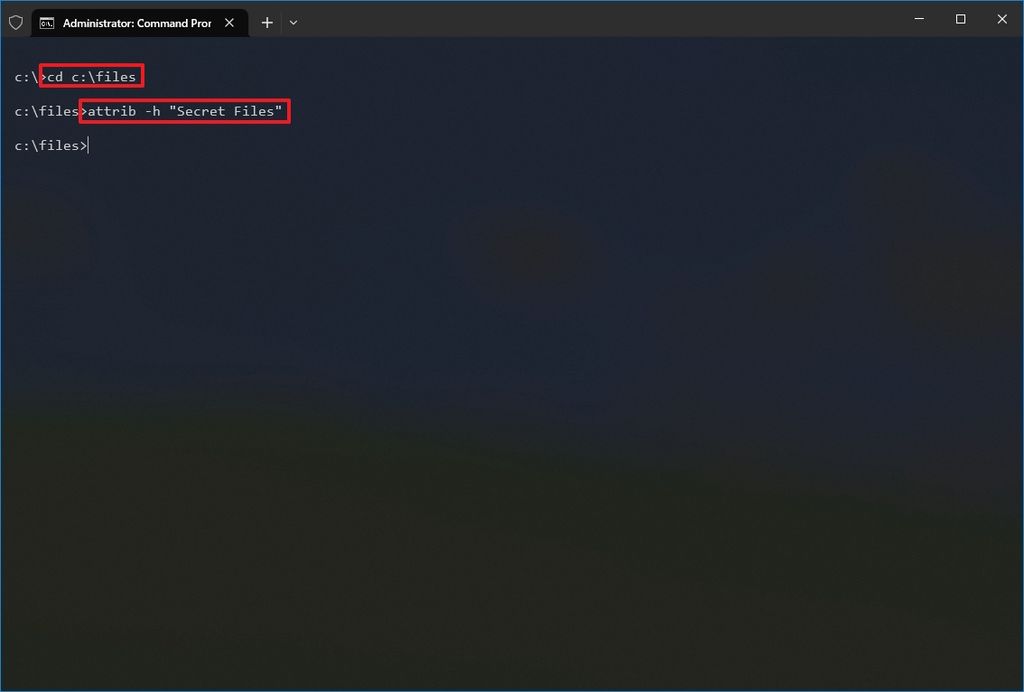Close the Command Prompt tab
The width and height of the screenshot is (1024, 692).
point(229,23)
